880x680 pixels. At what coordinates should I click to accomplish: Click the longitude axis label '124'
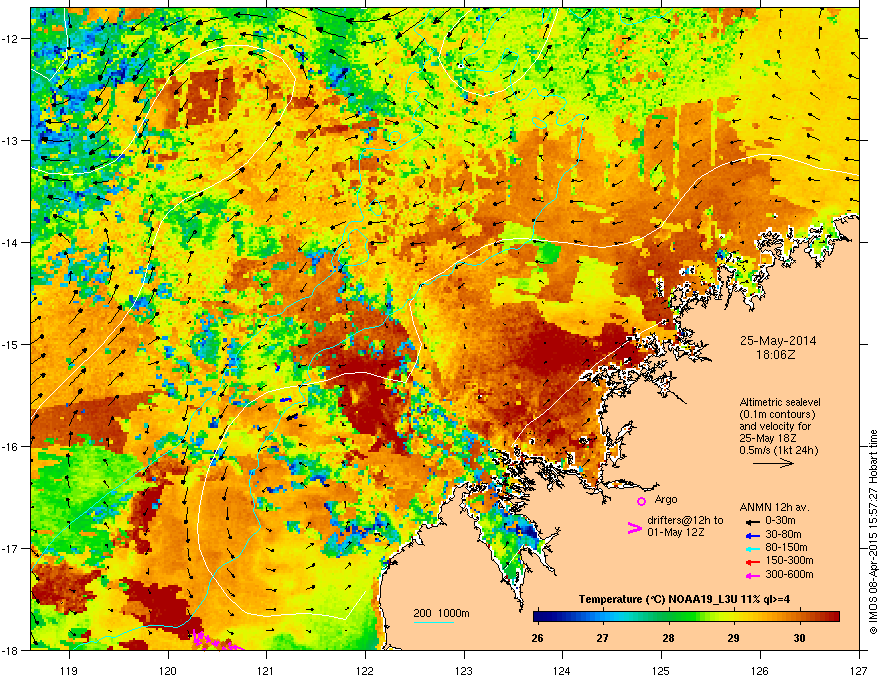pyautogui.click(x=562, y=670)
